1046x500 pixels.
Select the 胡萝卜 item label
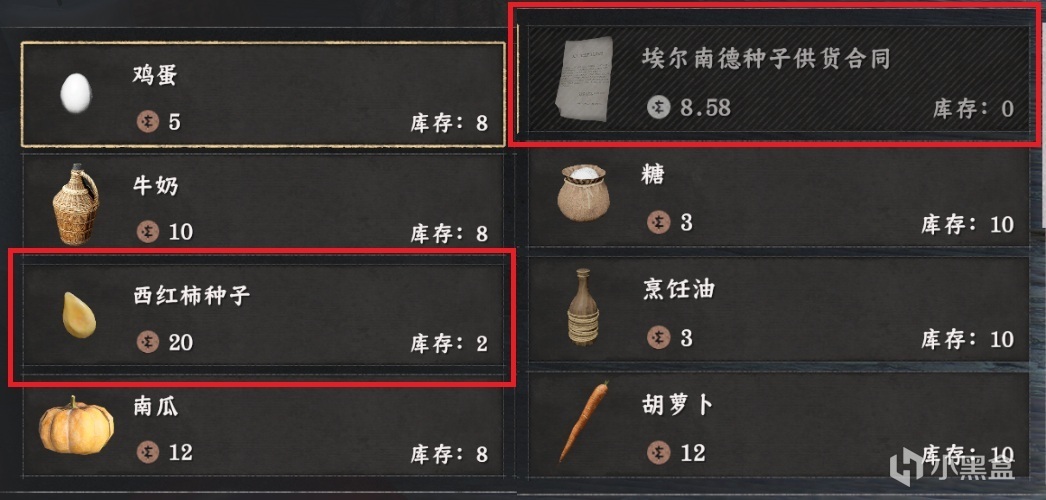coord(678,404)
